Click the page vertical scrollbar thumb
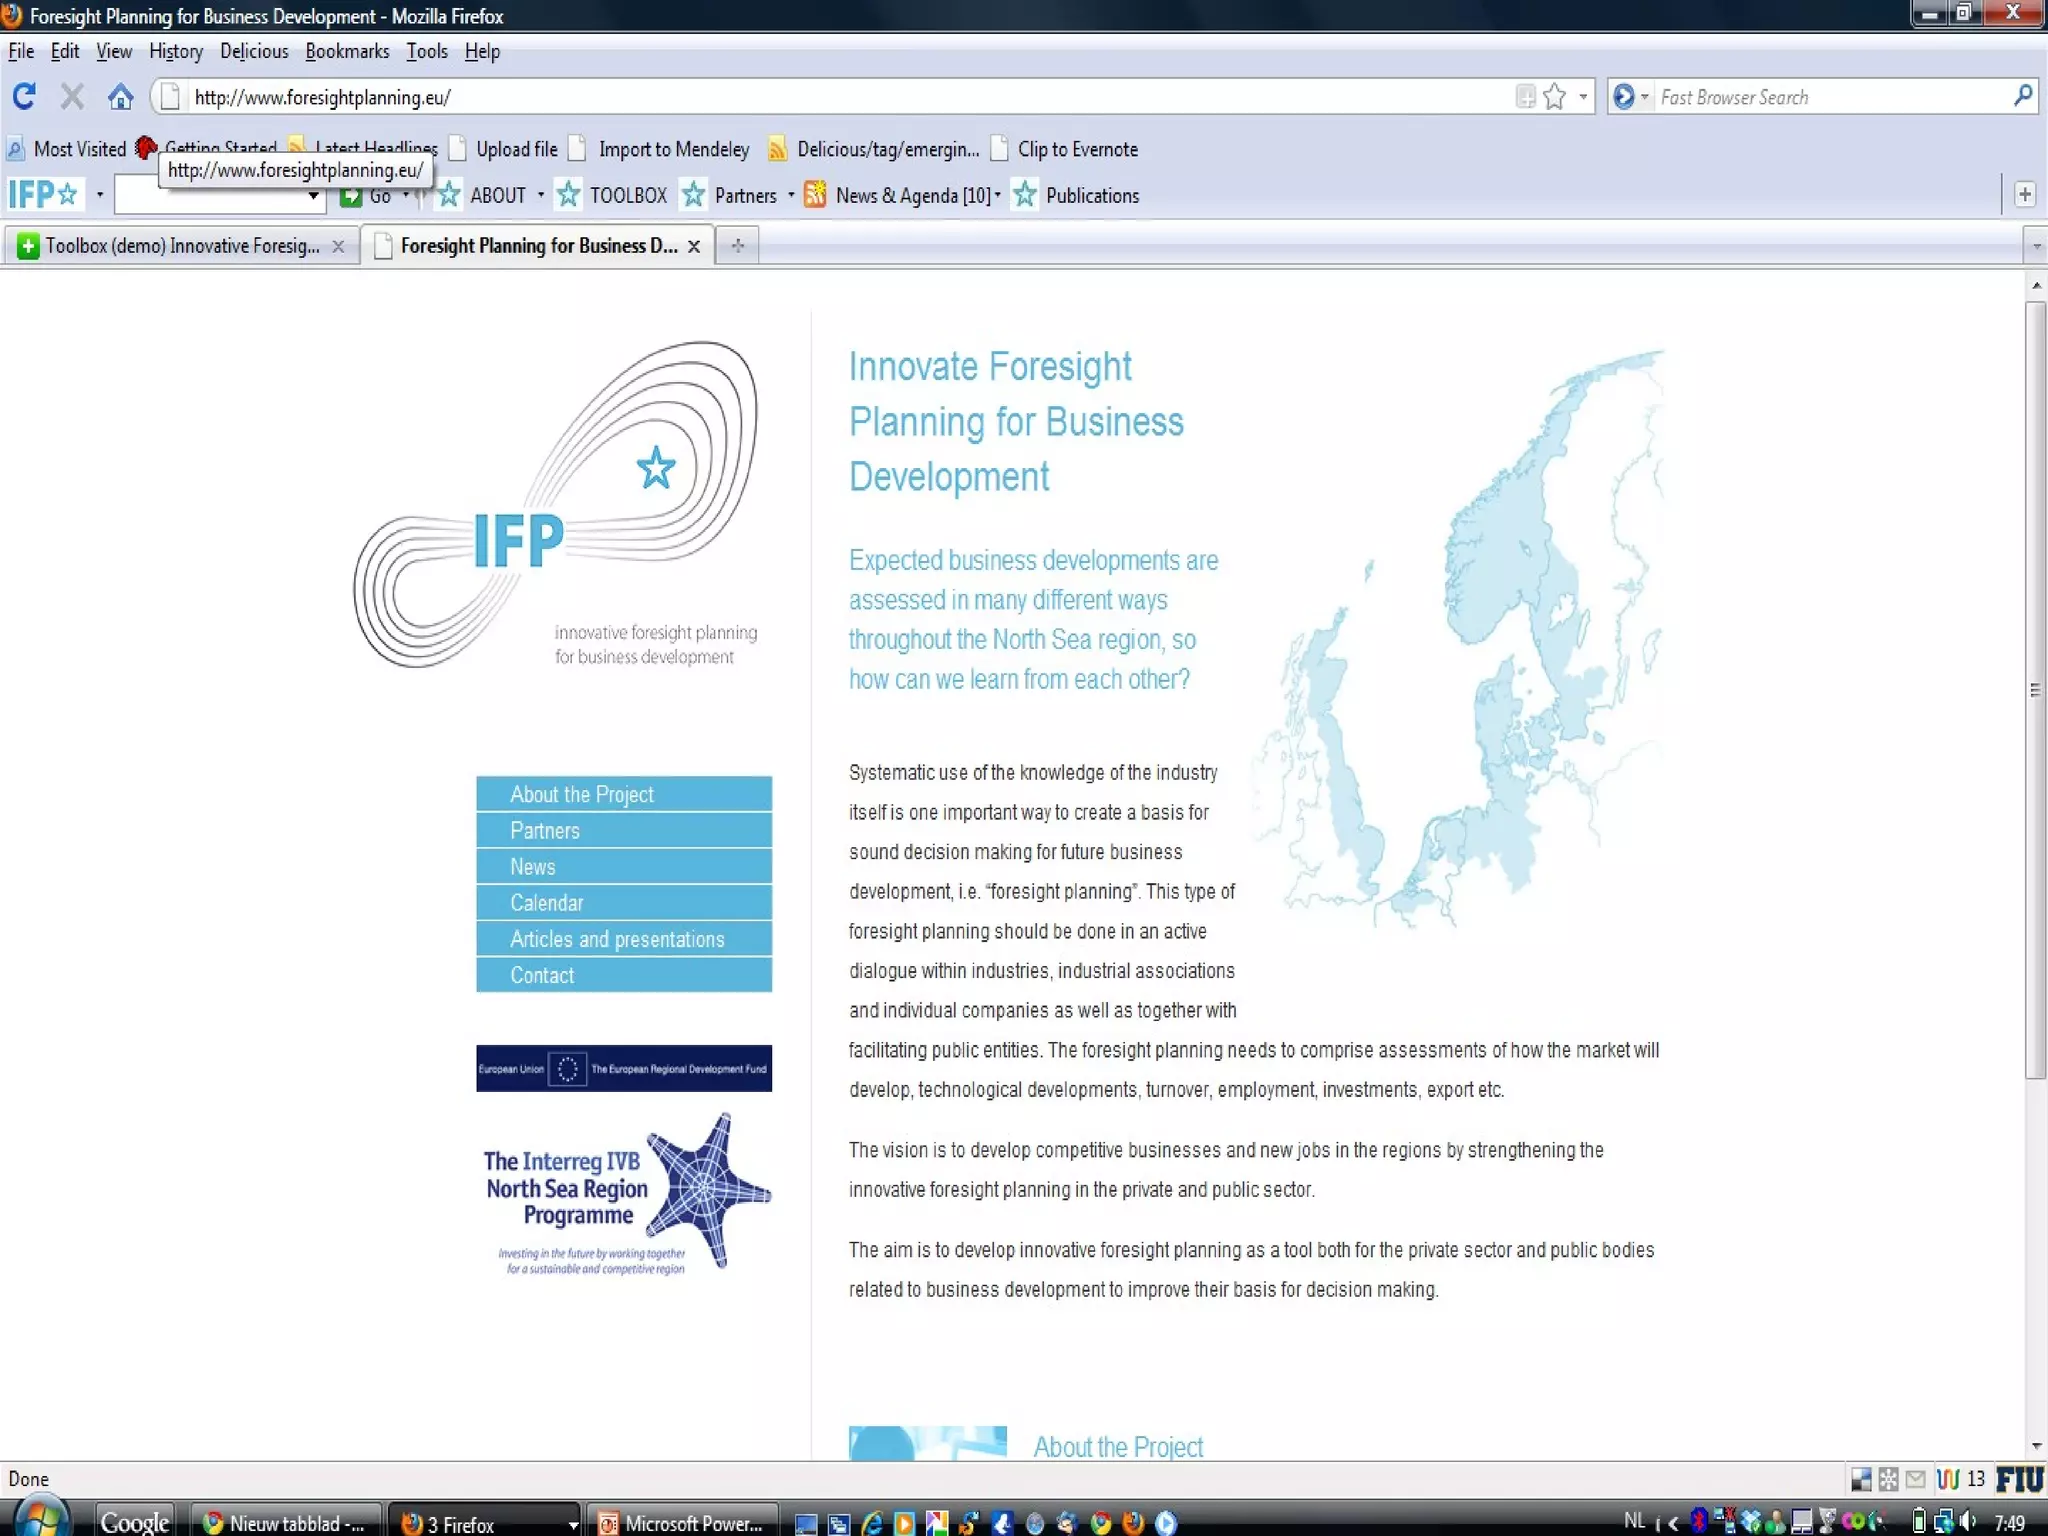The image size is (2048, 1536). 2035,690
